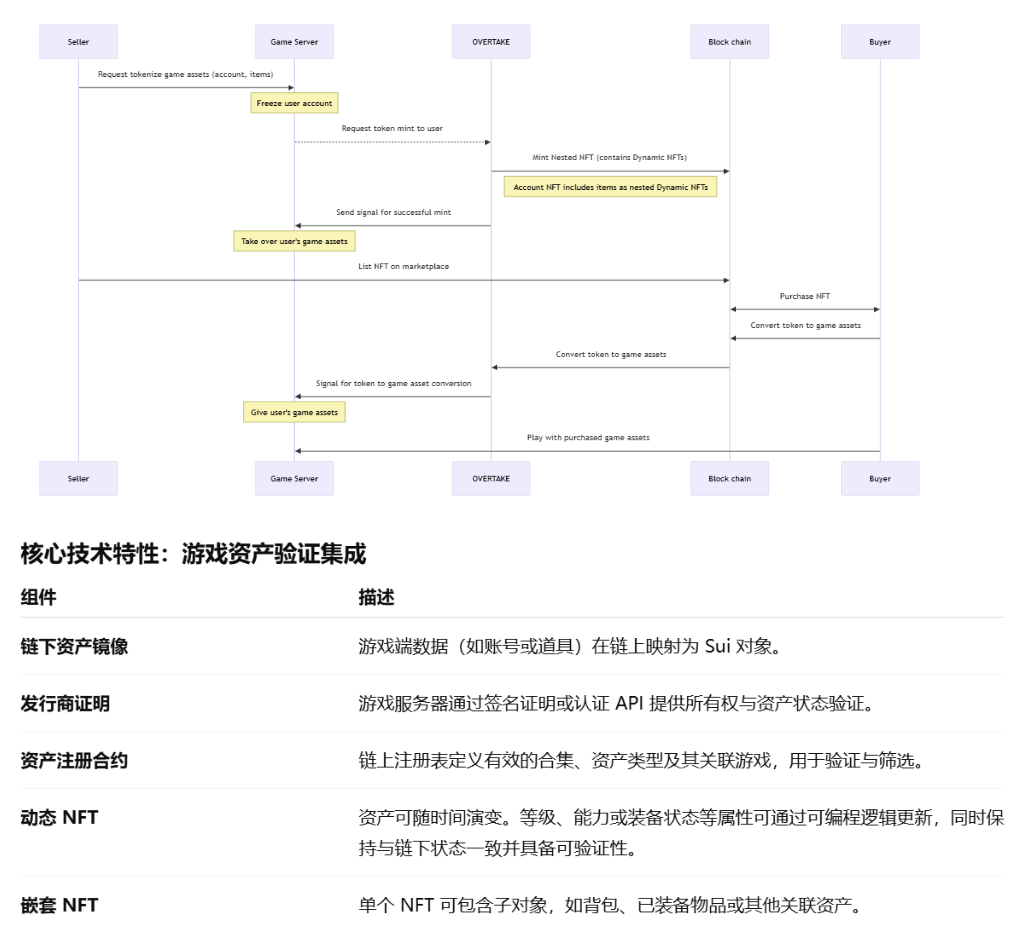This screenshot has height=936, width=1035.
Task: Click the 'Purchase NFT' message text
Action: point(804,296)
